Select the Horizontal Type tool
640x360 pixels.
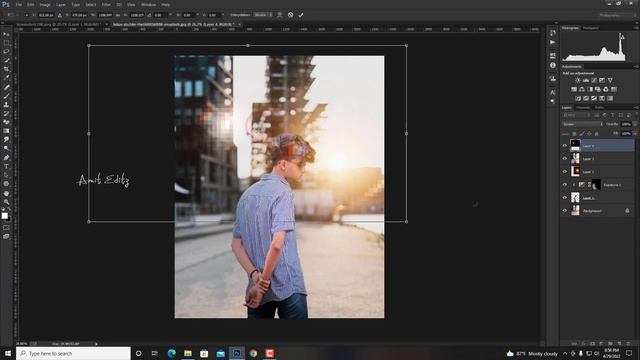pyautogui.click(x=6, y=166)
